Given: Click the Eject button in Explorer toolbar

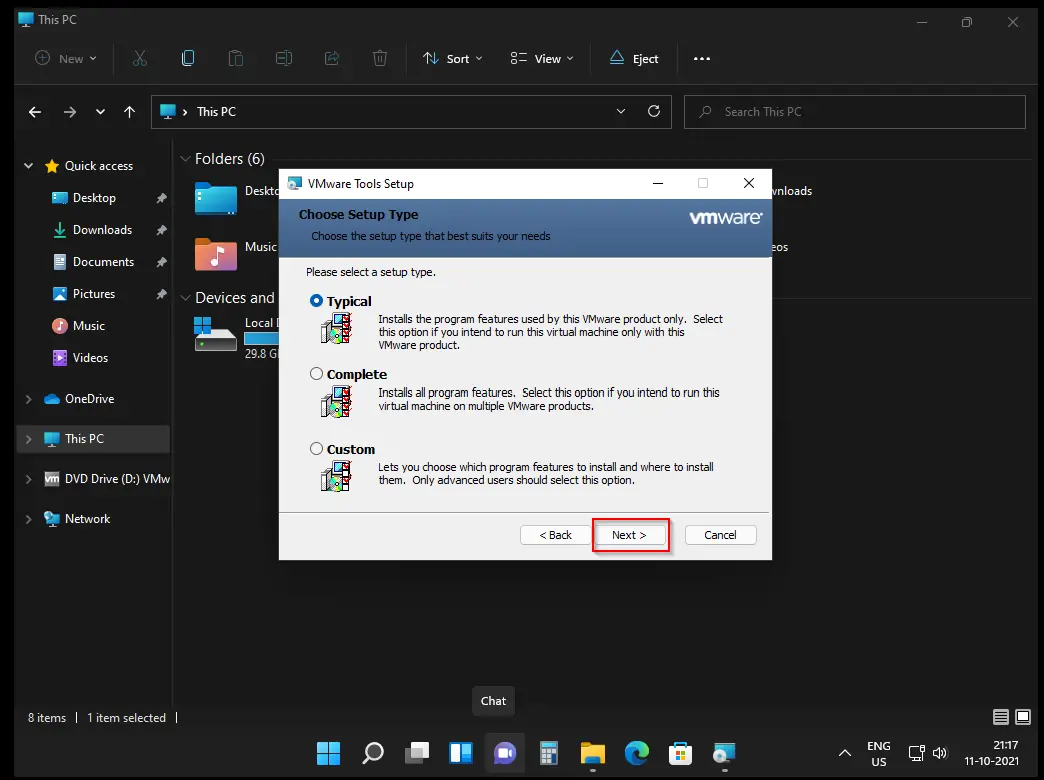Looking at the screenshot, I should pos(634,59).
